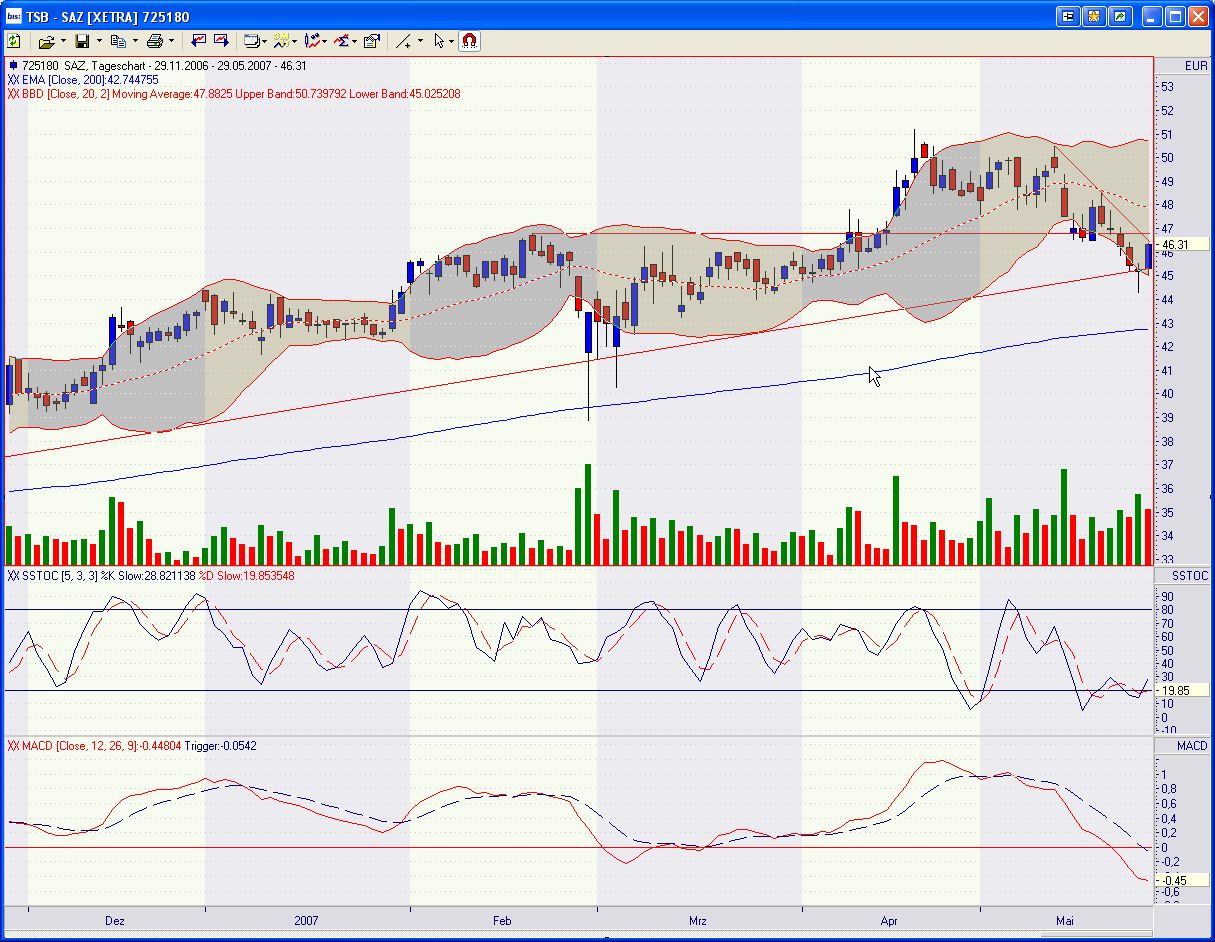Click the Copy icon in the toolbar
This screenshot has width=1215, height=942.
click(x=120, y=41)
